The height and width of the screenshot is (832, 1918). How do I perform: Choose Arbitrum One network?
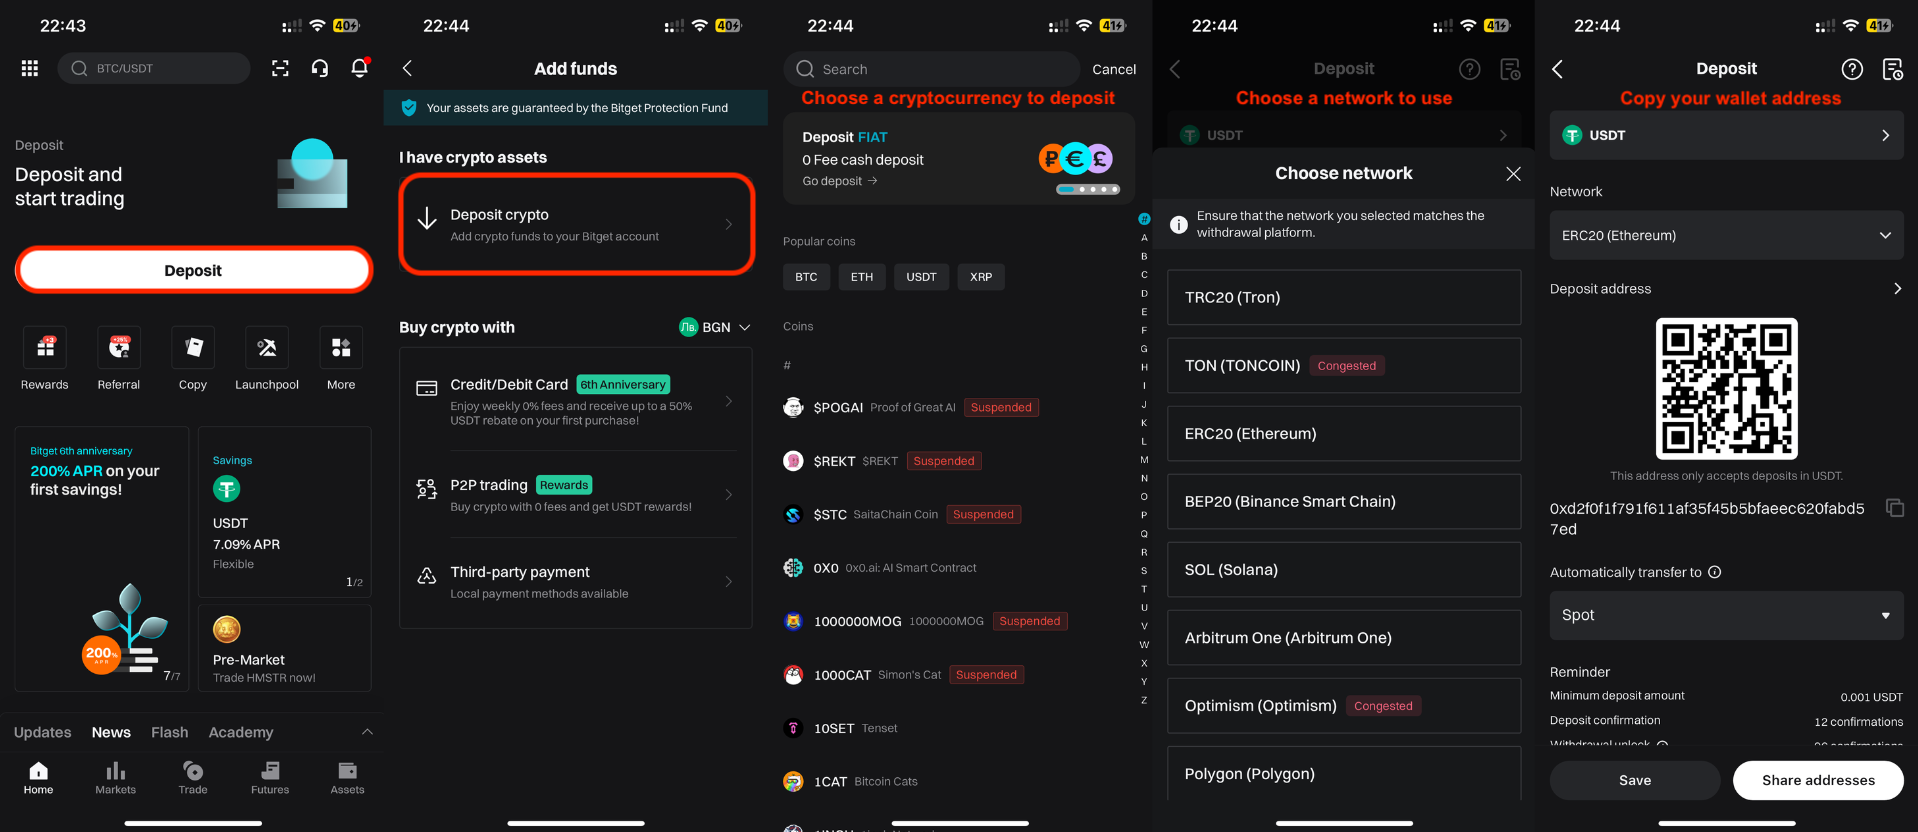click(1344, 637)
